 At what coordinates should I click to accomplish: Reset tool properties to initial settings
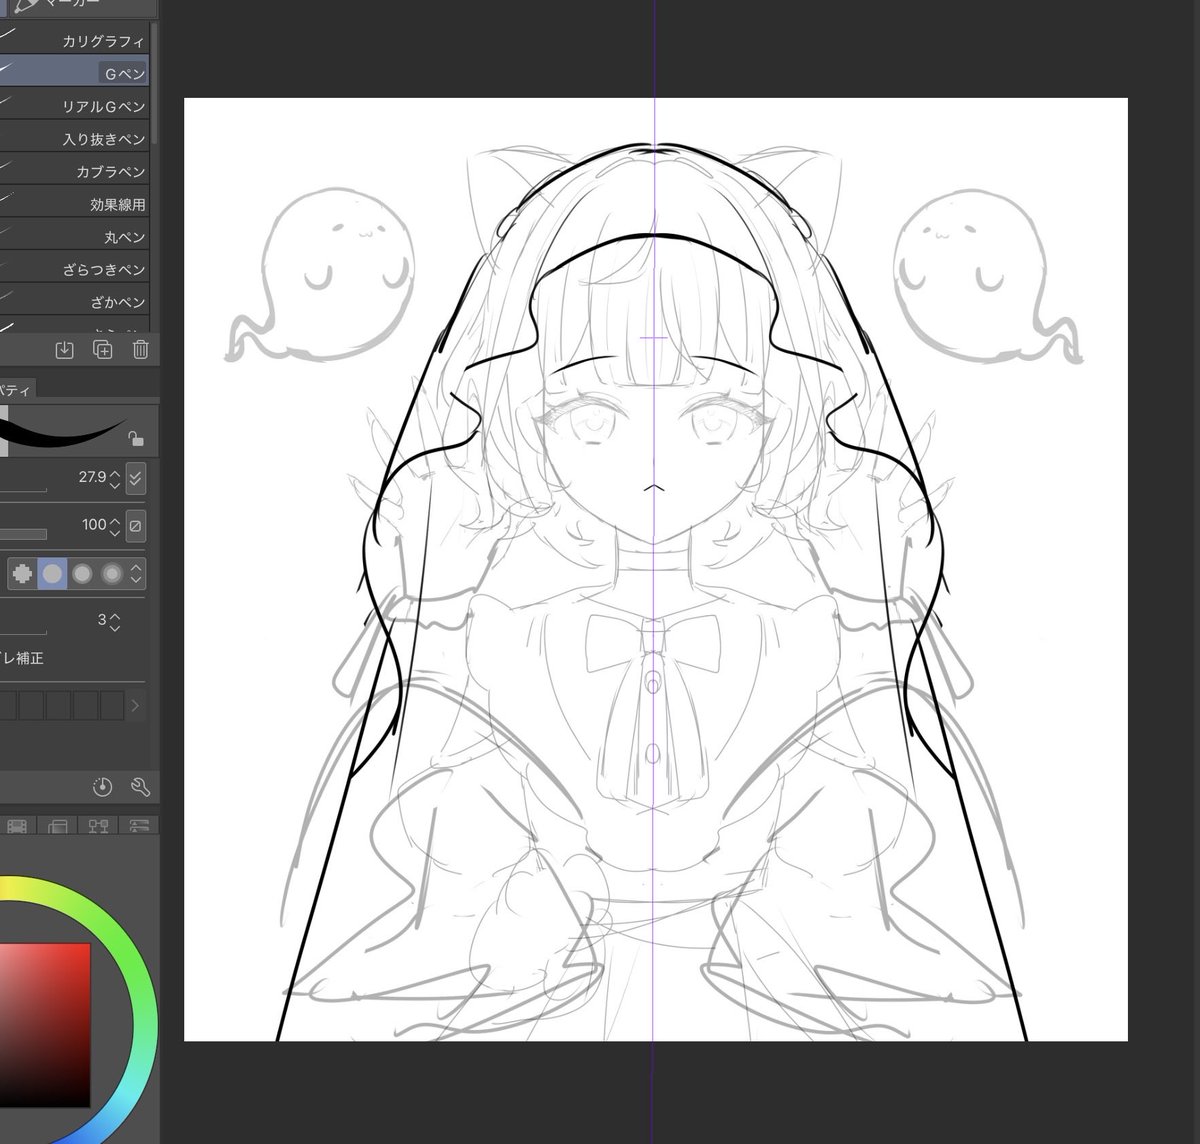[x=102, y=786]
